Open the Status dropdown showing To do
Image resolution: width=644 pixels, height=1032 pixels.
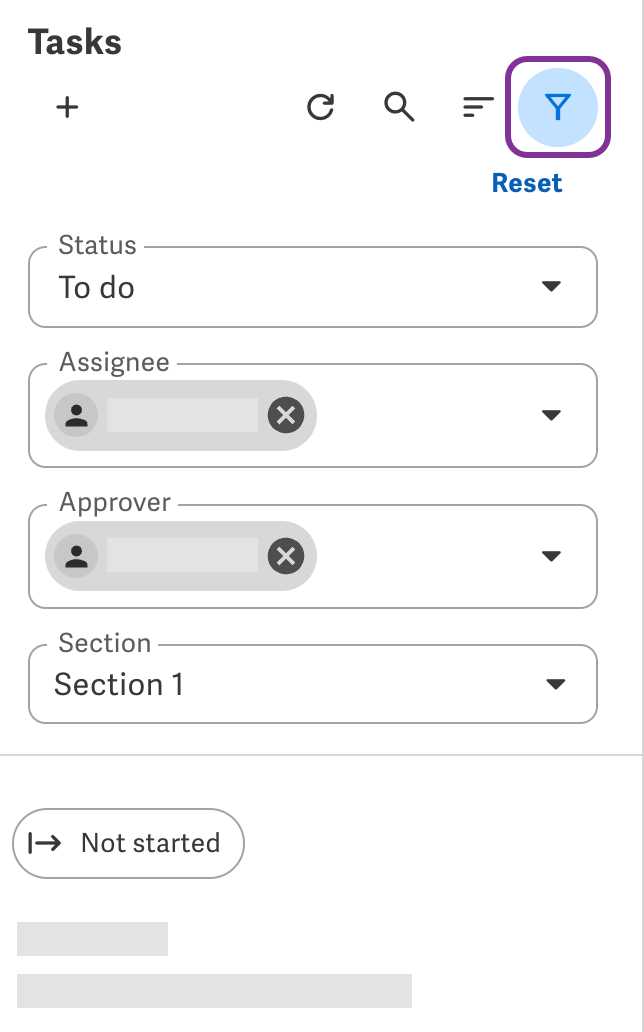point(313,286)
